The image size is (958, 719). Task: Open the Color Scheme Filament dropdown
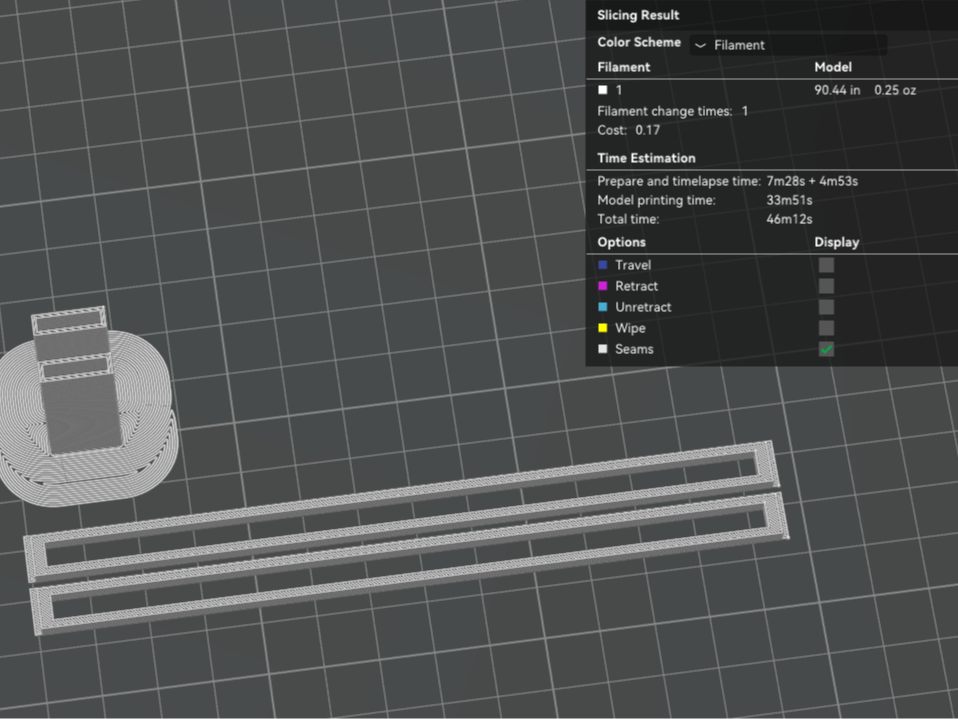tap(788, 45)
